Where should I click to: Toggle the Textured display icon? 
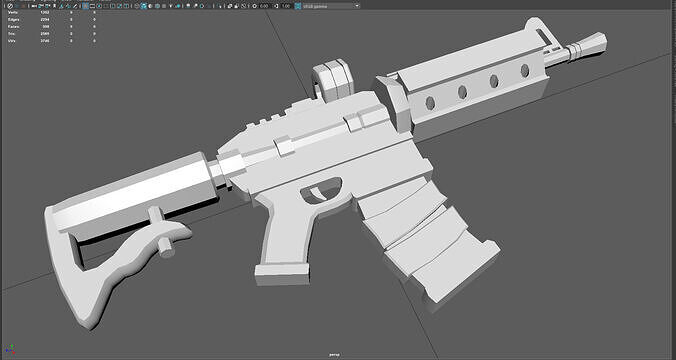click(164, 6)
